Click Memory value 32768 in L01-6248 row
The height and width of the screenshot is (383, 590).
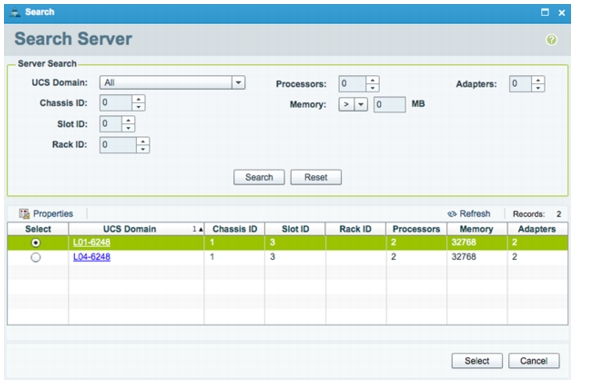pos(464,242)
